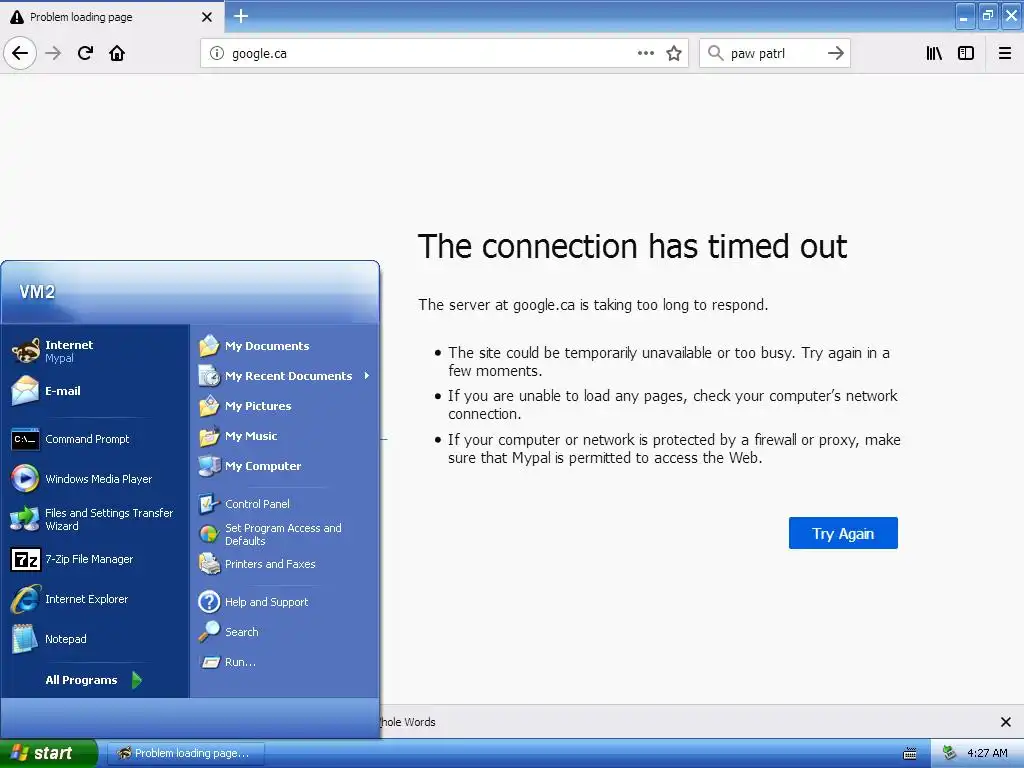Click the VM2 user name header
Image resolution: width=1024 pixels, height=768 pixels.
[37, 292]
